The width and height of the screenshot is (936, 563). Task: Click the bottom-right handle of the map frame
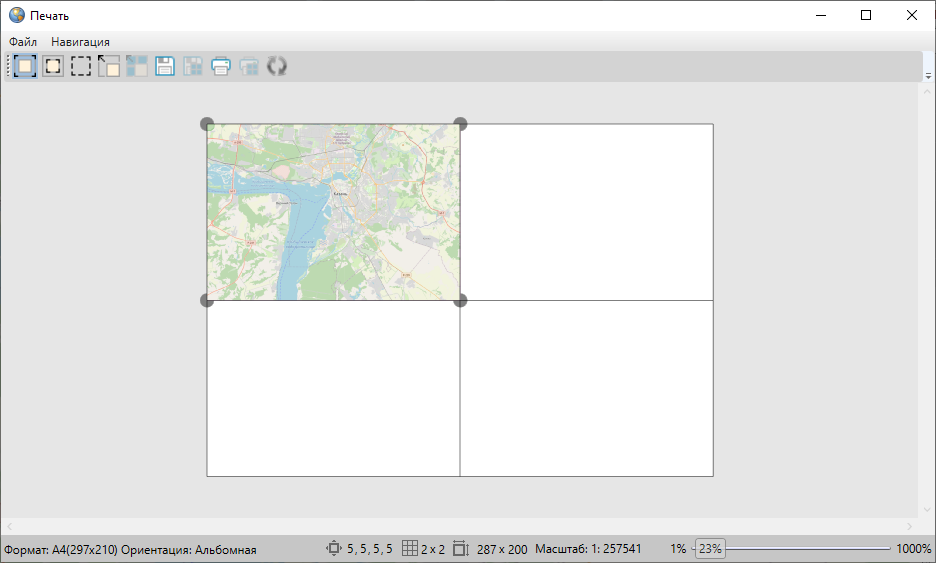point(460,300)
